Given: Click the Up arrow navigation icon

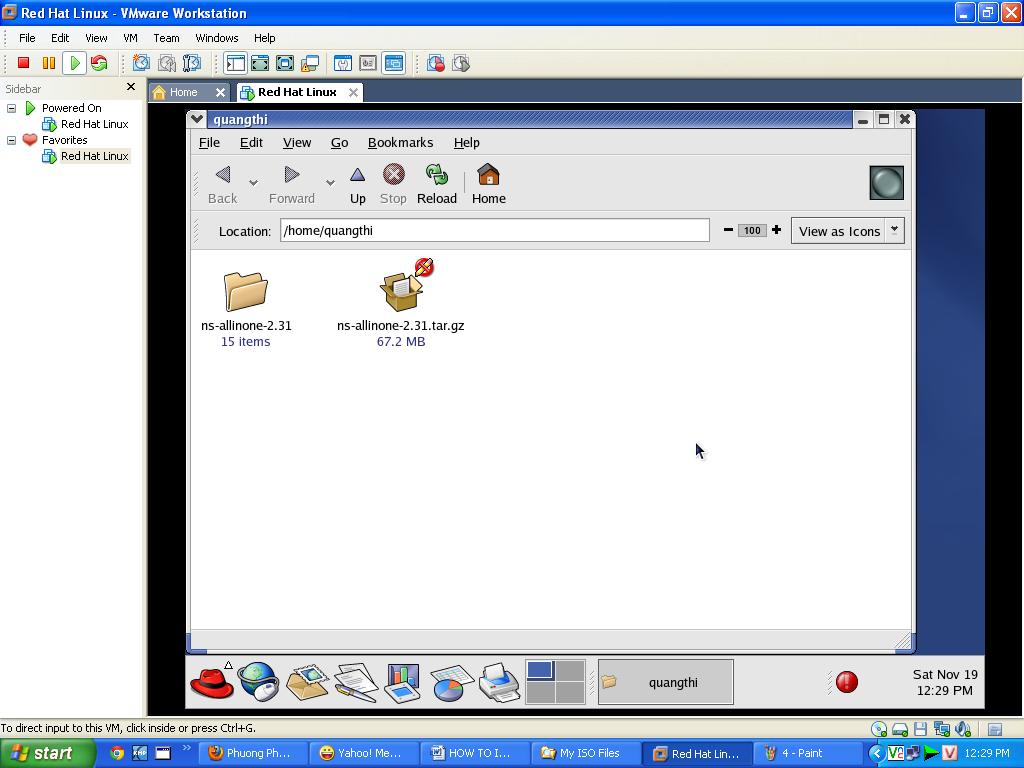Looking at the screenshot, I should click(357, 176).
